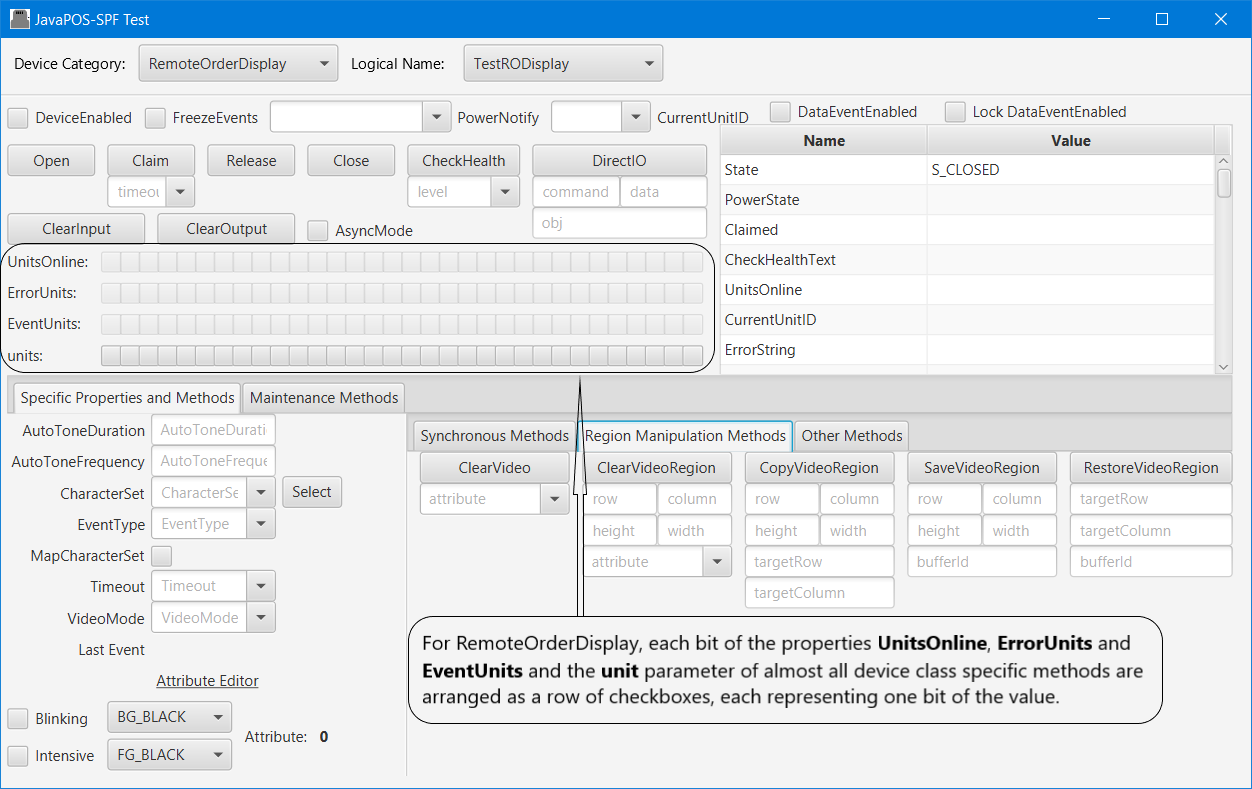Image resolution: width=1252 pixels, height=789 pixels.
Task: Enable the DeviceEnabled checkbox
Action: tap(18, 118)
